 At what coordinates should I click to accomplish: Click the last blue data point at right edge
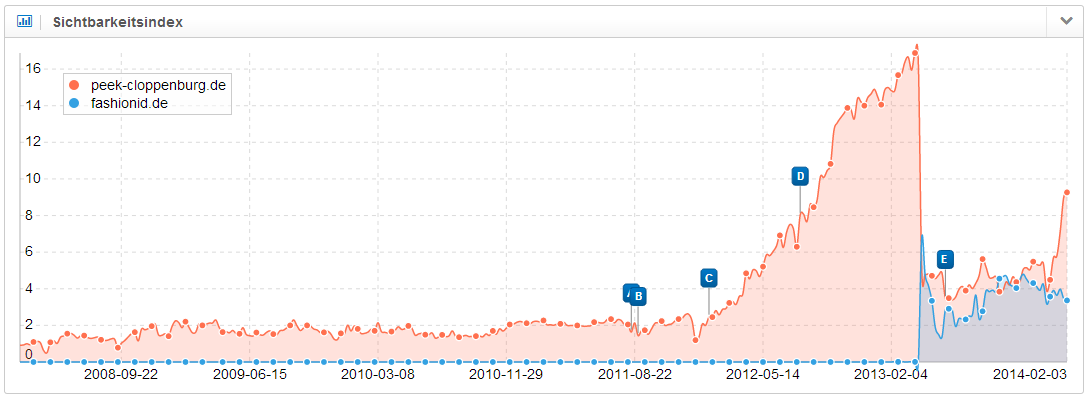tap(1066, 300)
